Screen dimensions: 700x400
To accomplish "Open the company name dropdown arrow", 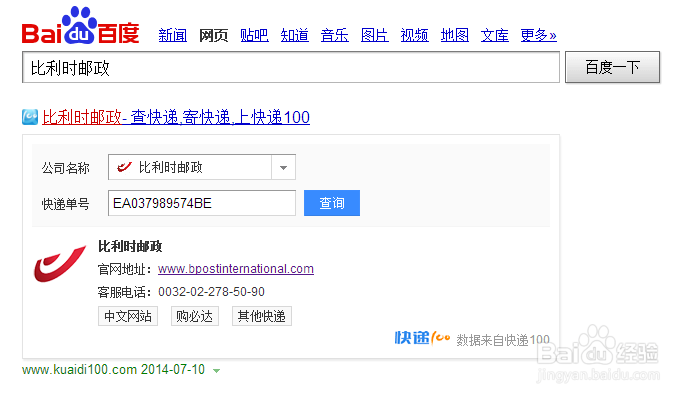I will point(283,167).
